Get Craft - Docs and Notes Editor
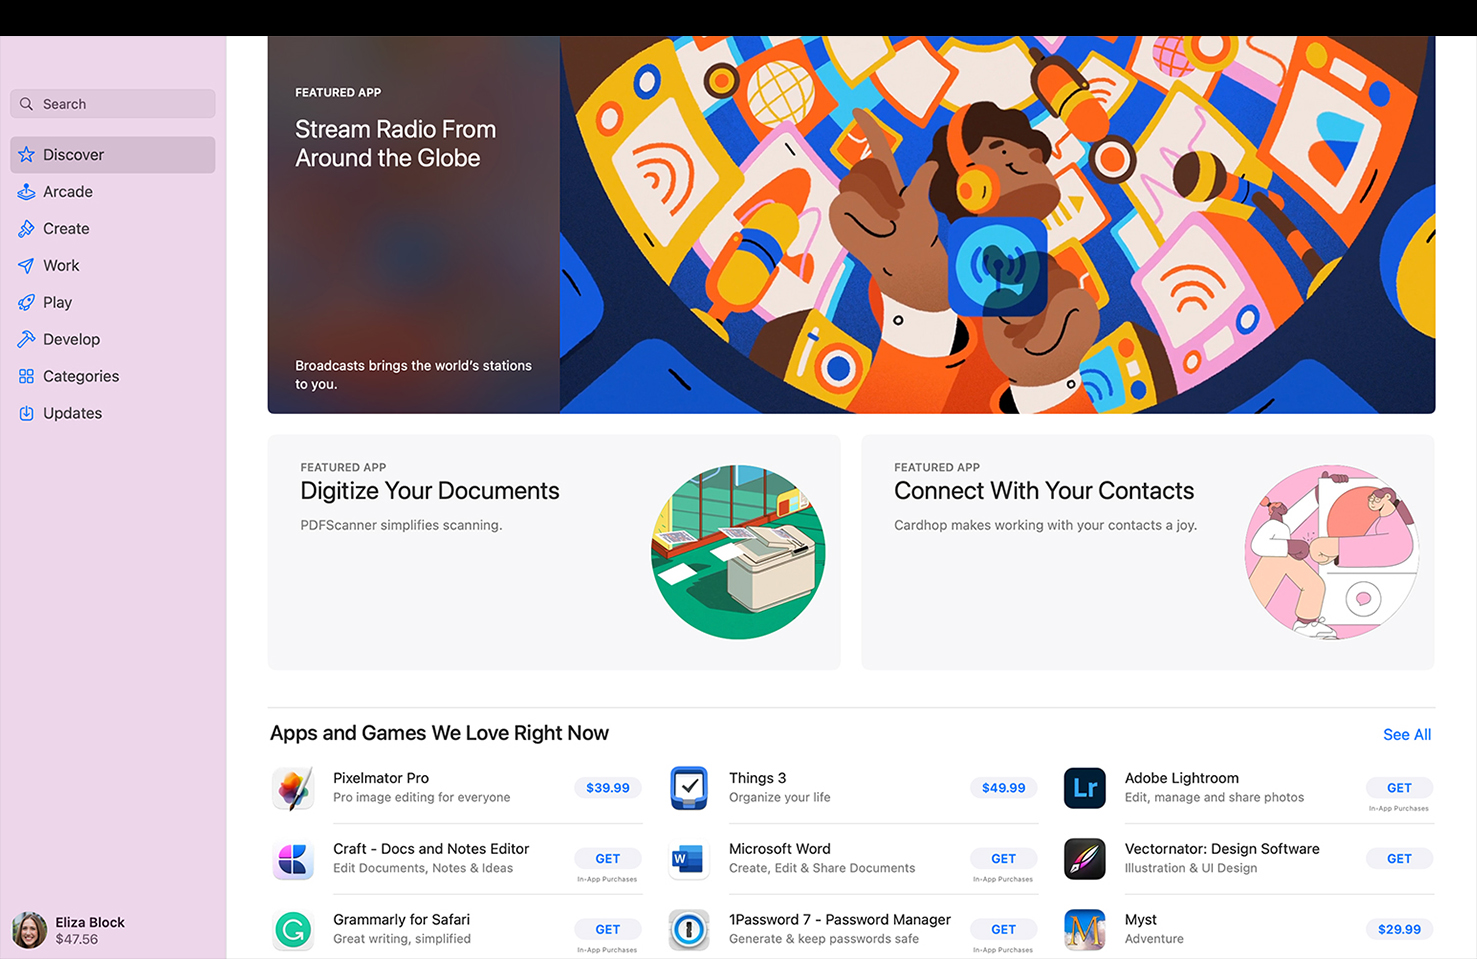Image resolution: width=1477 pixels, height=959 pixels. tap(608, 859)
